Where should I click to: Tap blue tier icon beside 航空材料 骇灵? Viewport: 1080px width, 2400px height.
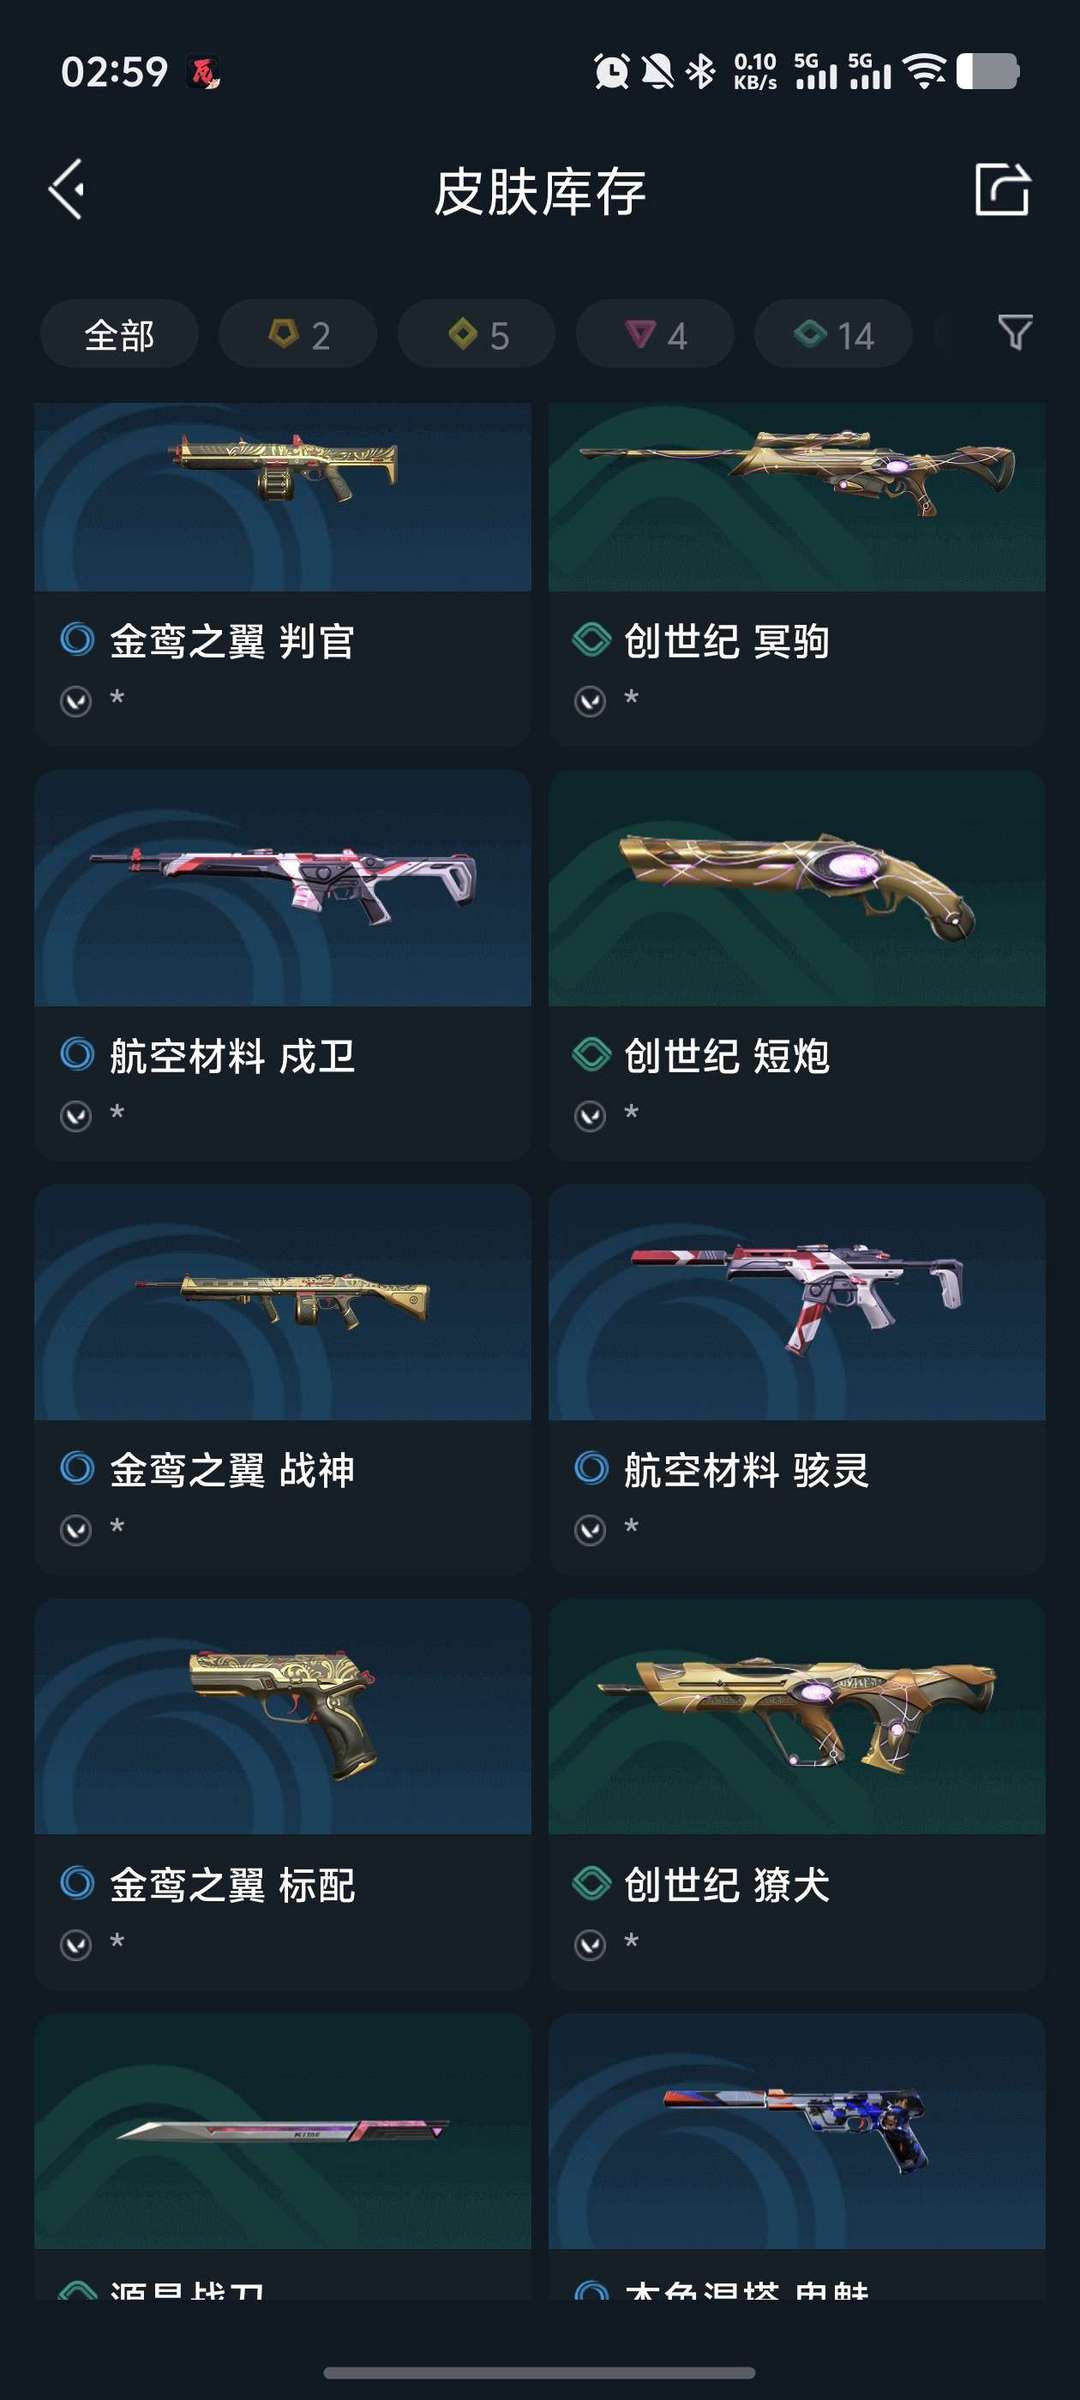pos(591,1468)
